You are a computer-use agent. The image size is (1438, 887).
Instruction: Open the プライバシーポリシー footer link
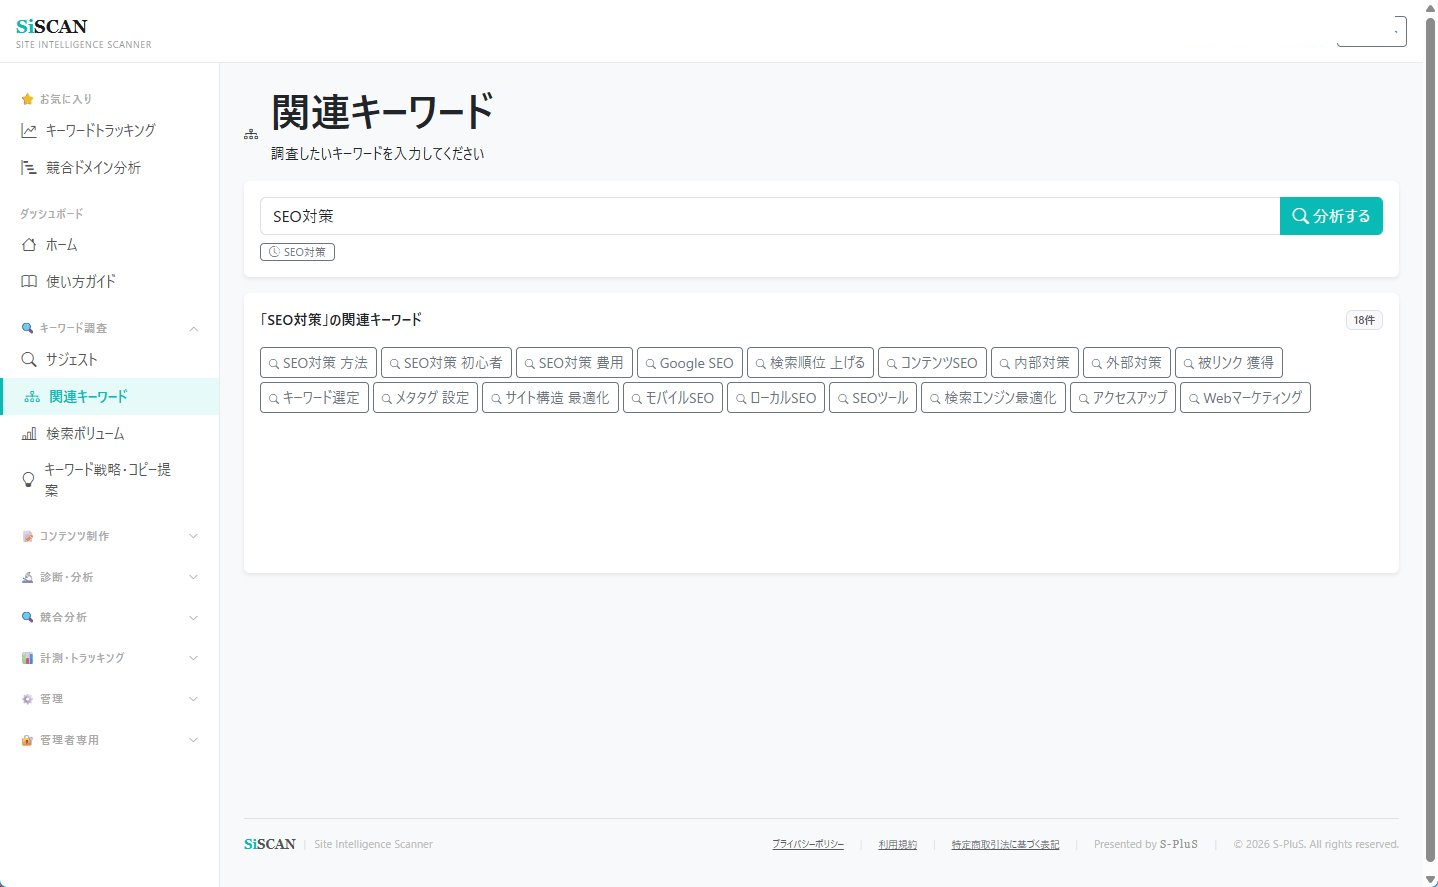coord(808,845)
